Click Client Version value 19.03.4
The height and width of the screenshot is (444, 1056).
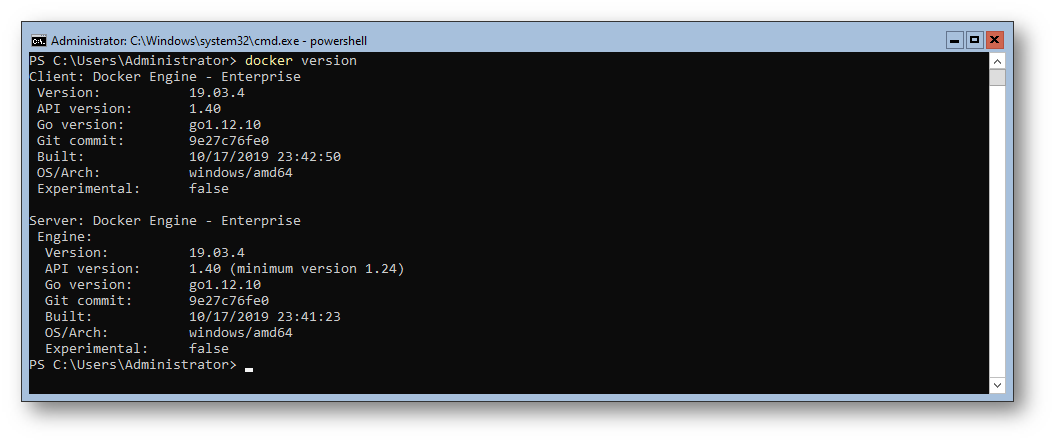pyautogui.click(x=217, y=93)
